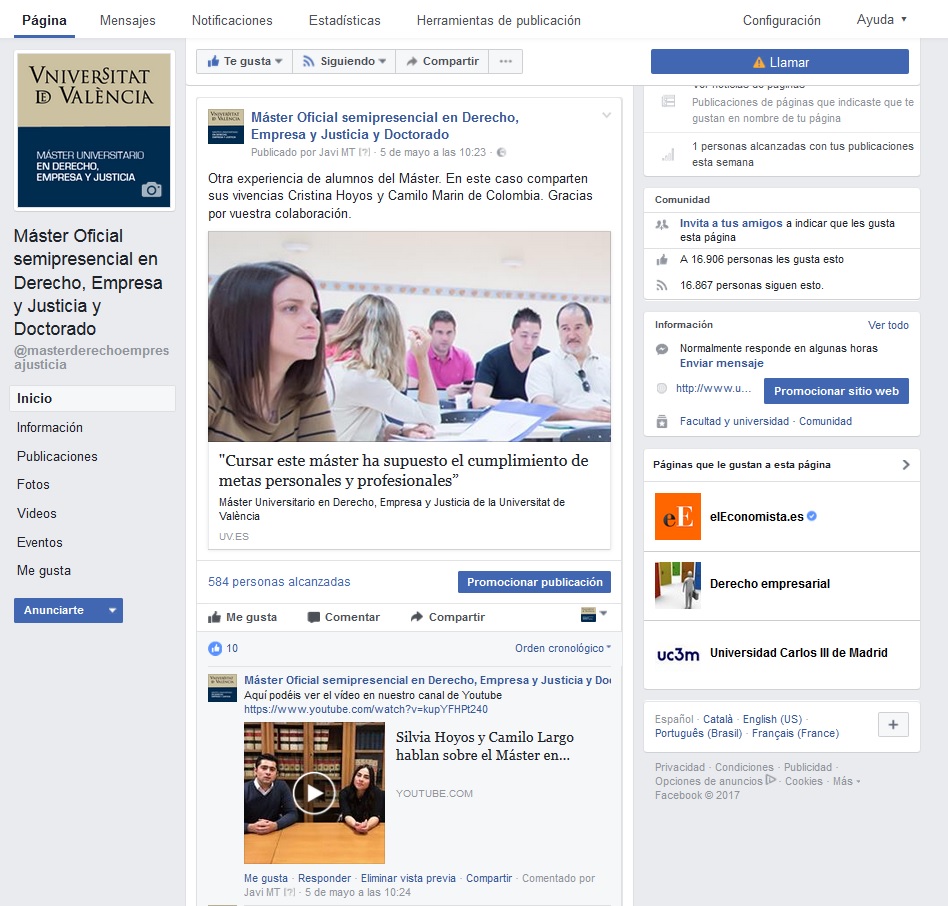Open Información in the left sidebar

pyautogui.click(x=50, y=427)
